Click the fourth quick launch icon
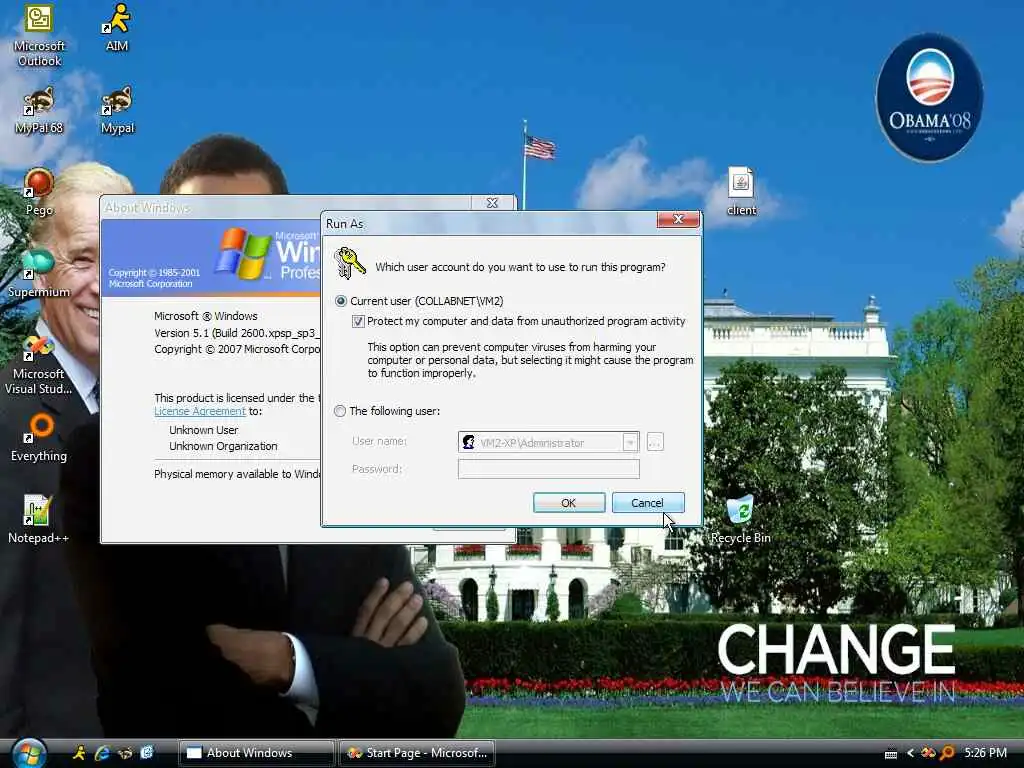The height and width of the screenshot is (768, 1024). 147,753
